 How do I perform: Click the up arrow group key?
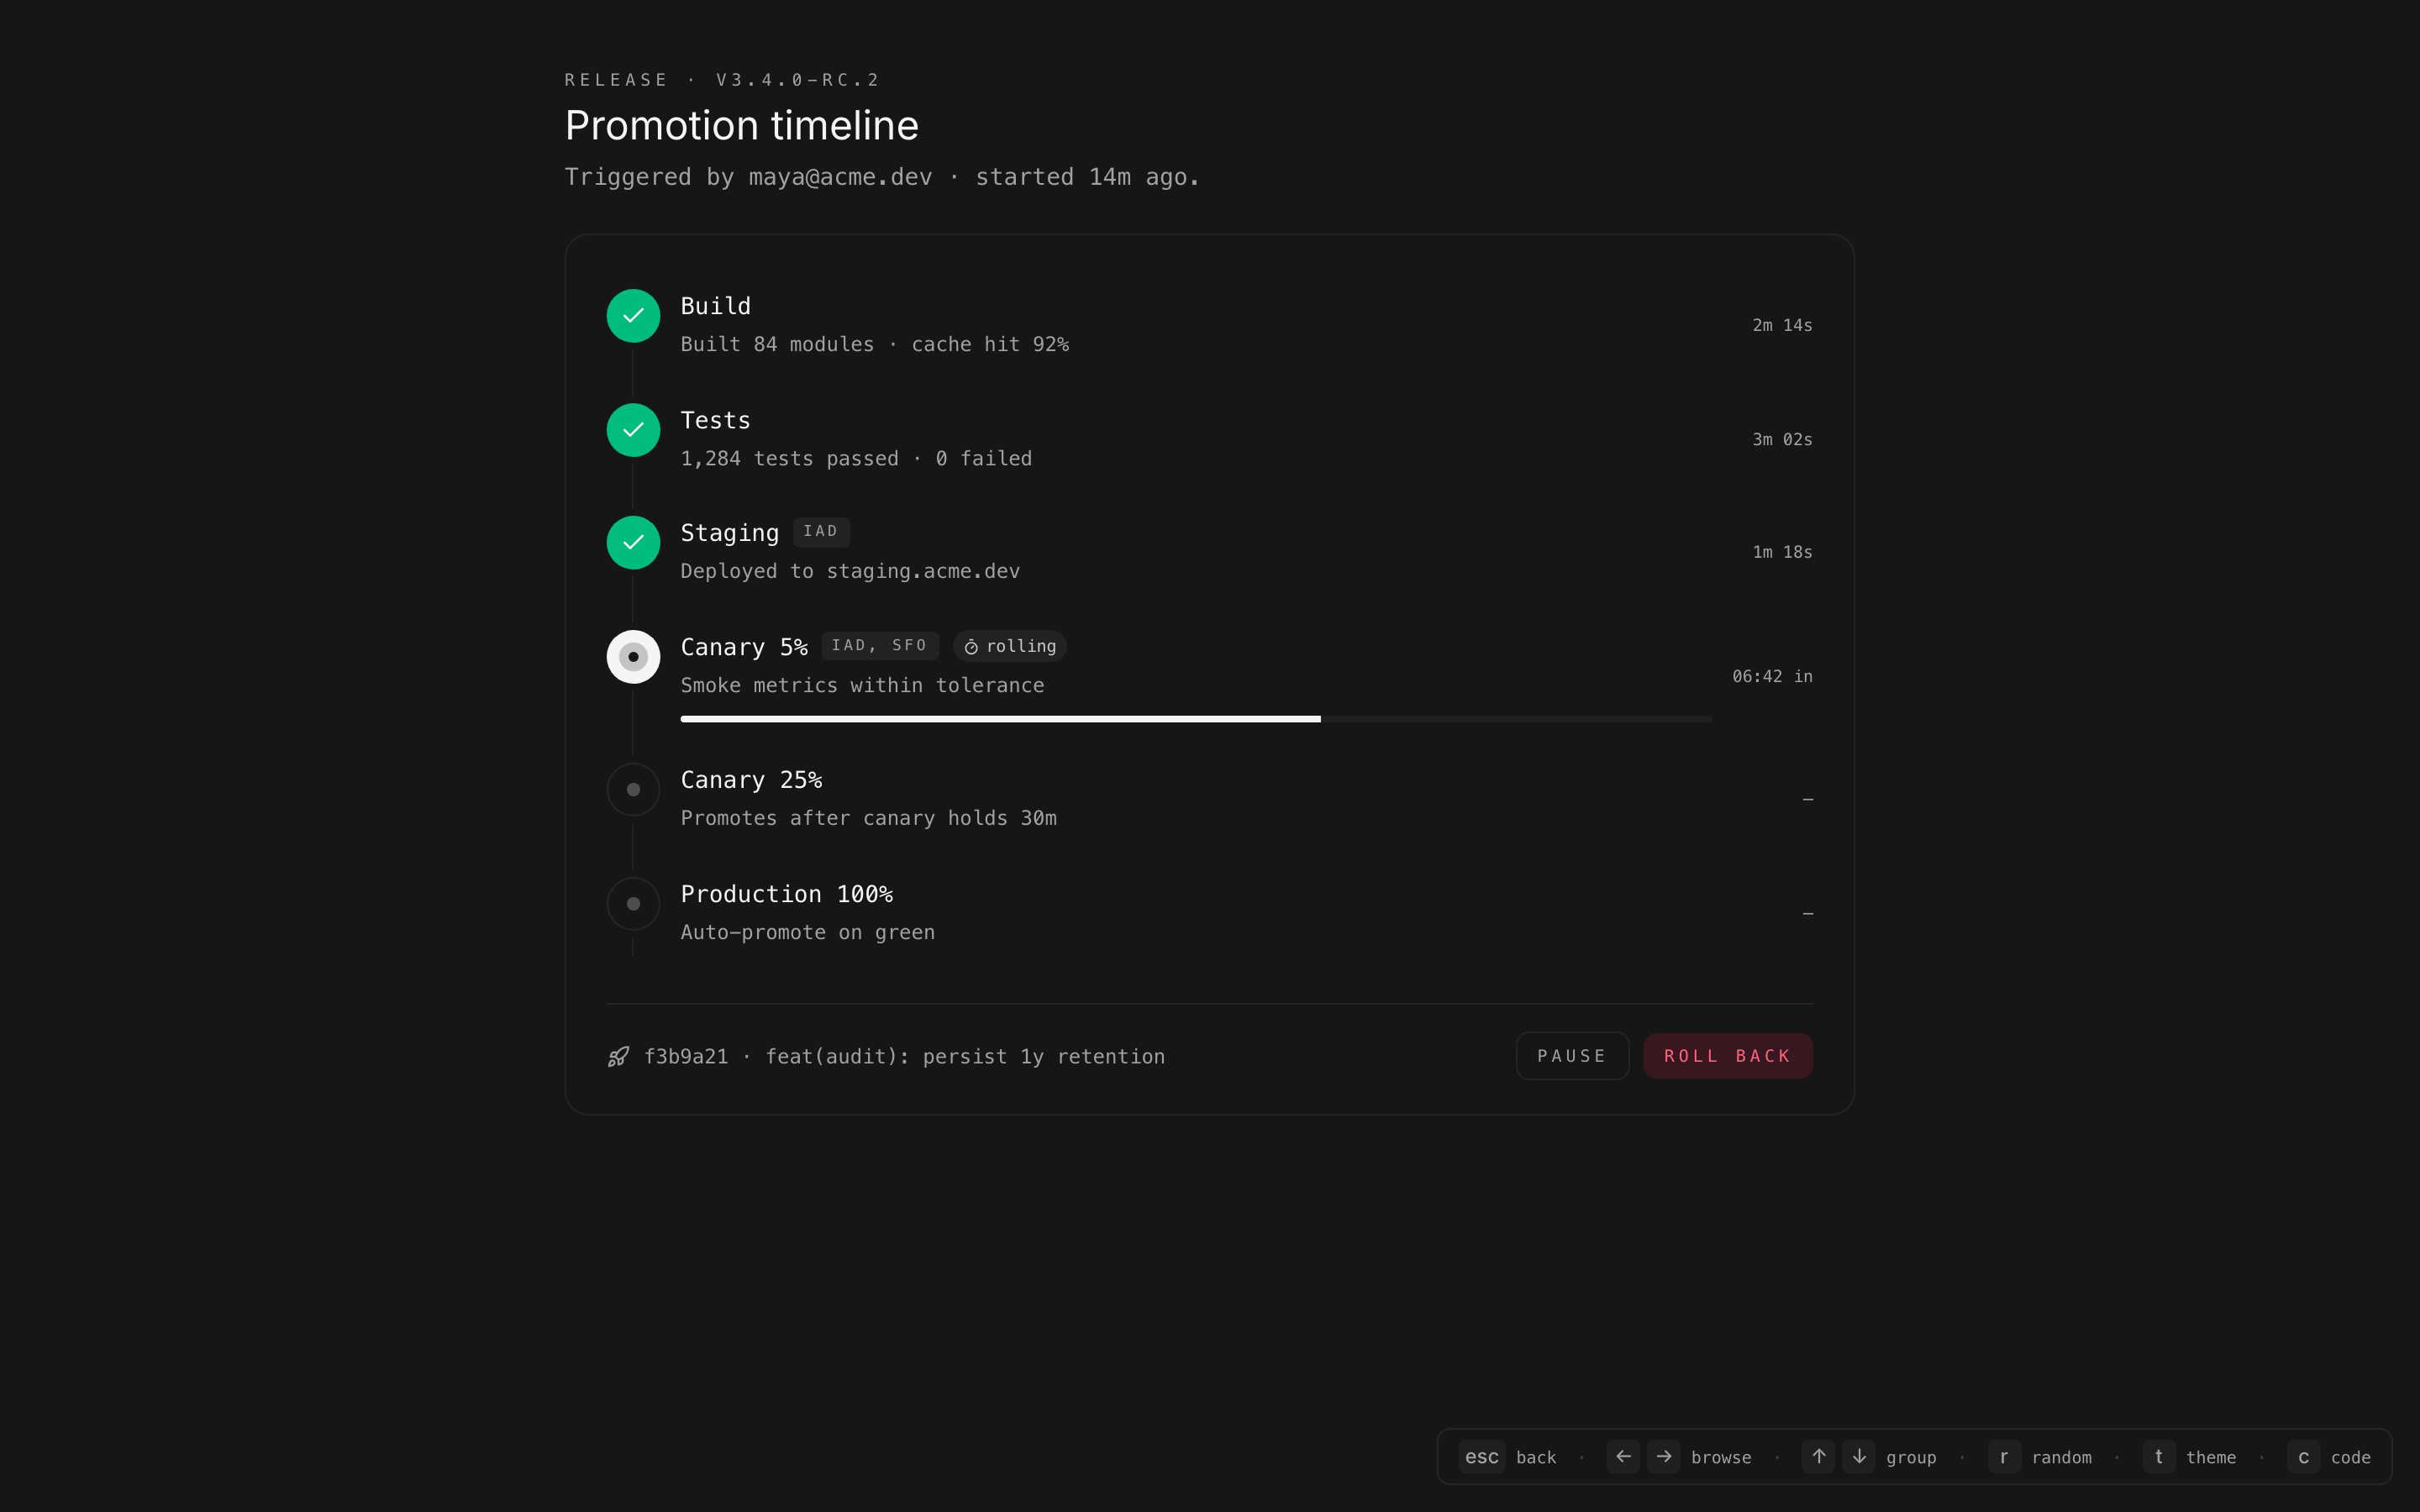[1818, 1457]
